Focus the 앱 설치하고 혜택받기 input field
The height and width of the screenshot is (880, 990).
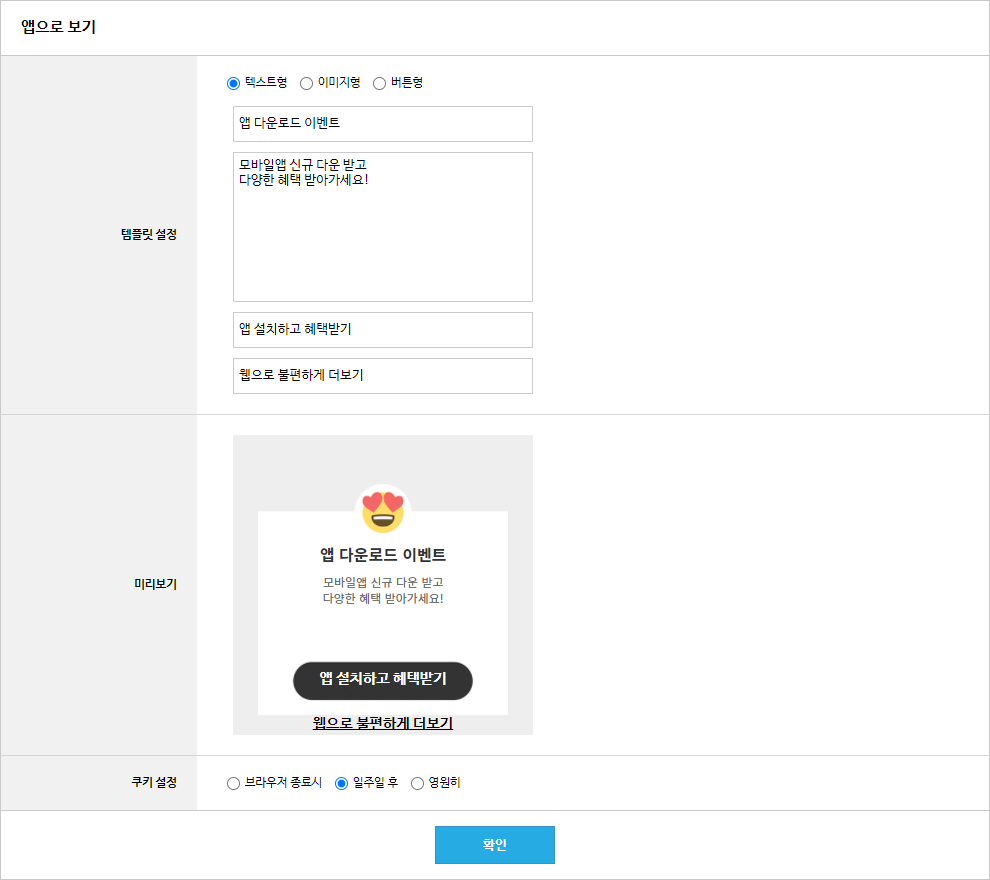[x=383, y=330]
